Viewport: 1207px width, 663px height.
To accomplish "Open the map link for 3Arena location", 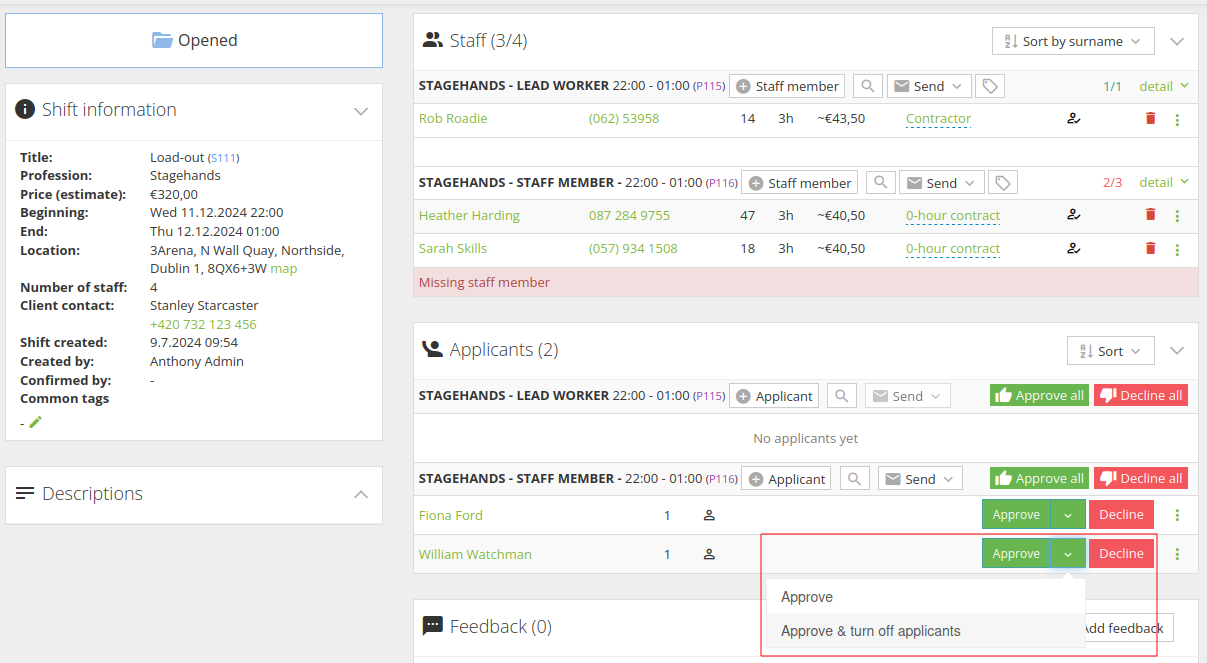I will (284, 268).
